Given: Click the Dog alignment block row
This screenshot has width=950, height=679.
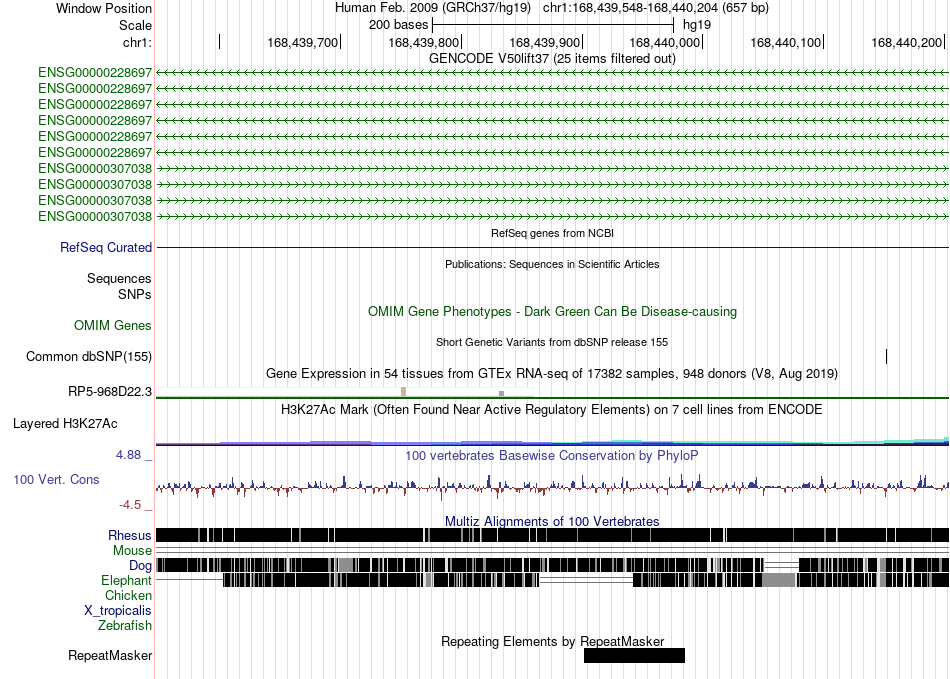Looking at the screenshot, I should tap(553, 565).
